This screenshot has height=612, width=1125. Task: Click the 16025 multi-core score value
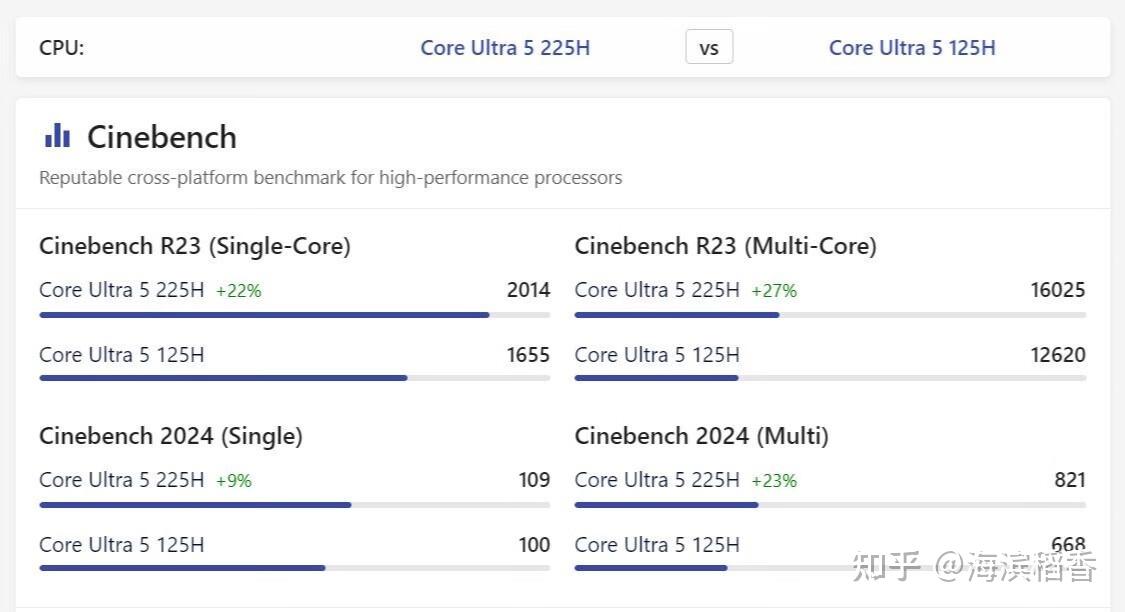(1057, 290)
